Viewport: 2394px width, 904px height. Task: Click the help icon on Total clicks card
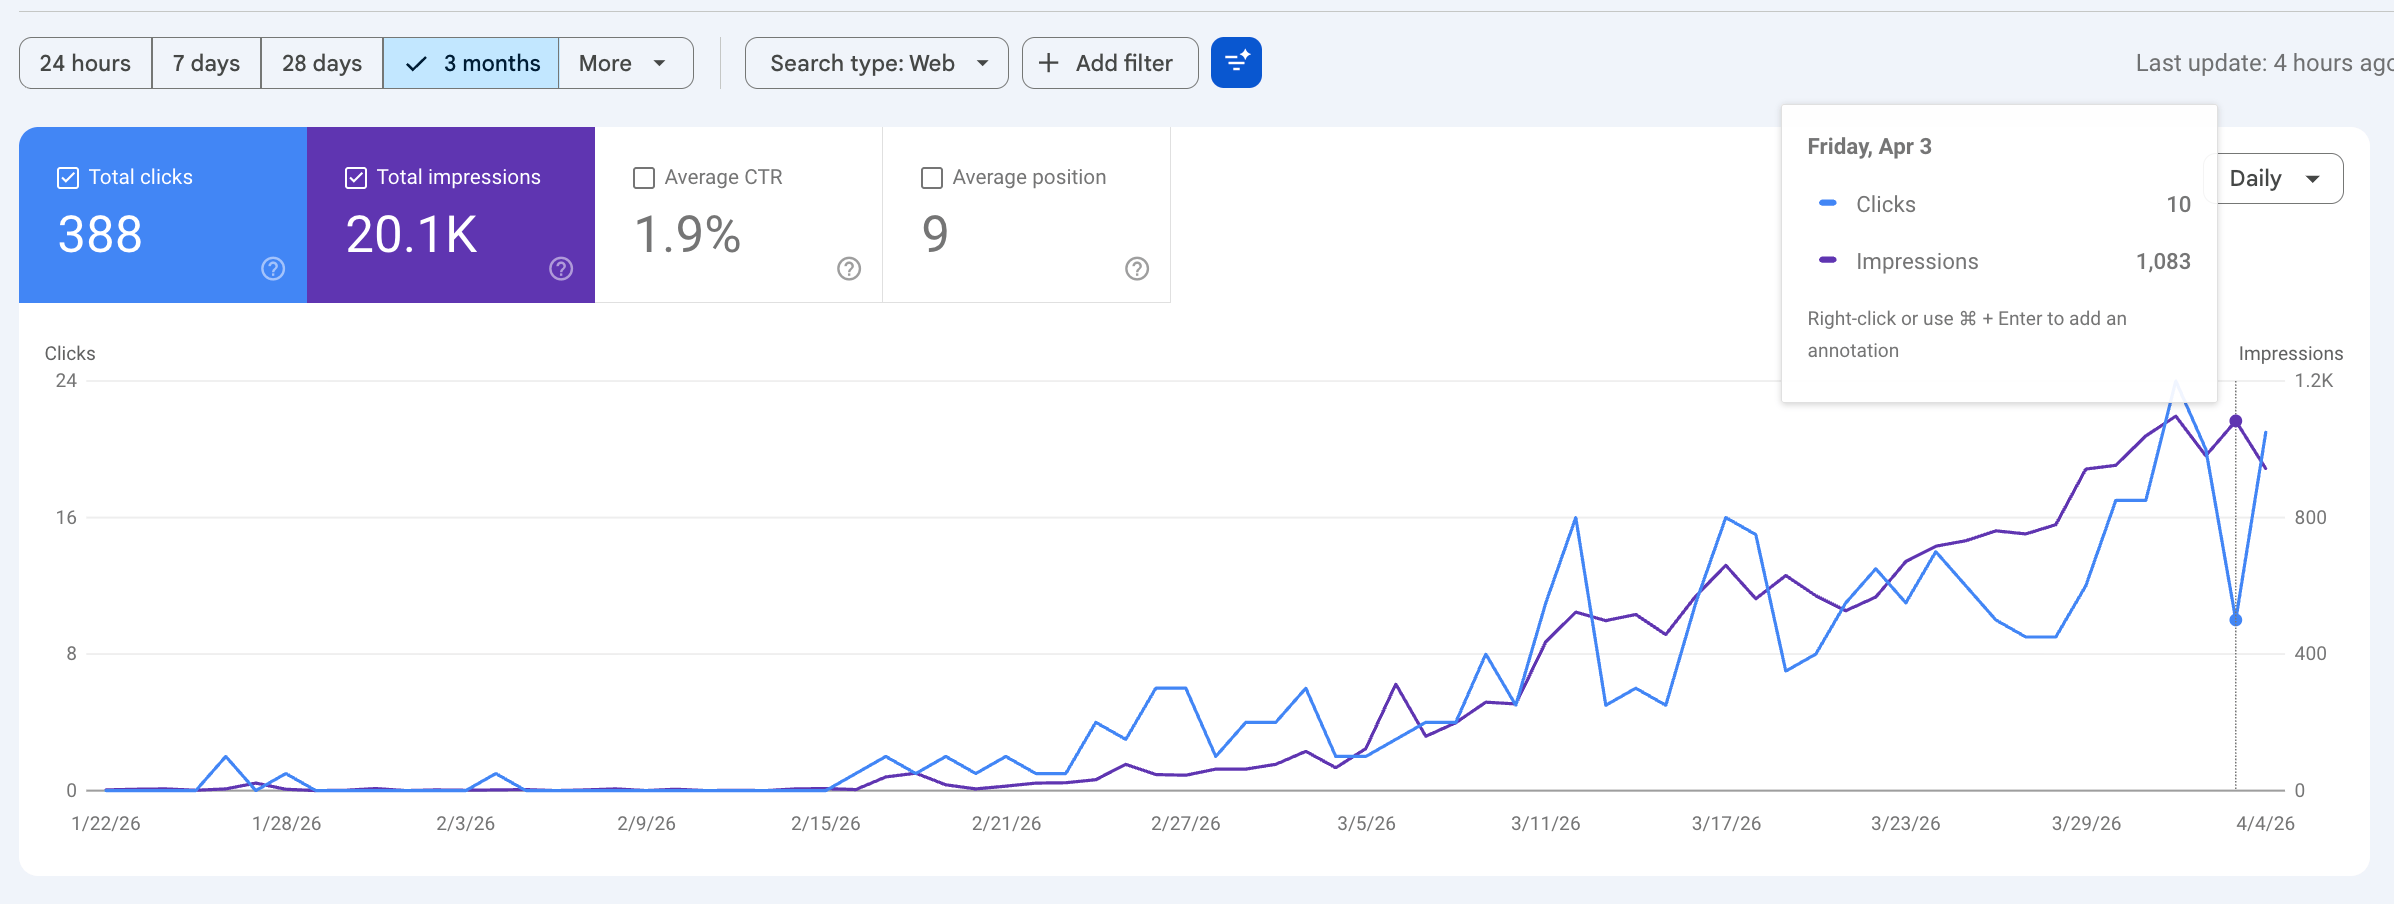272,268
